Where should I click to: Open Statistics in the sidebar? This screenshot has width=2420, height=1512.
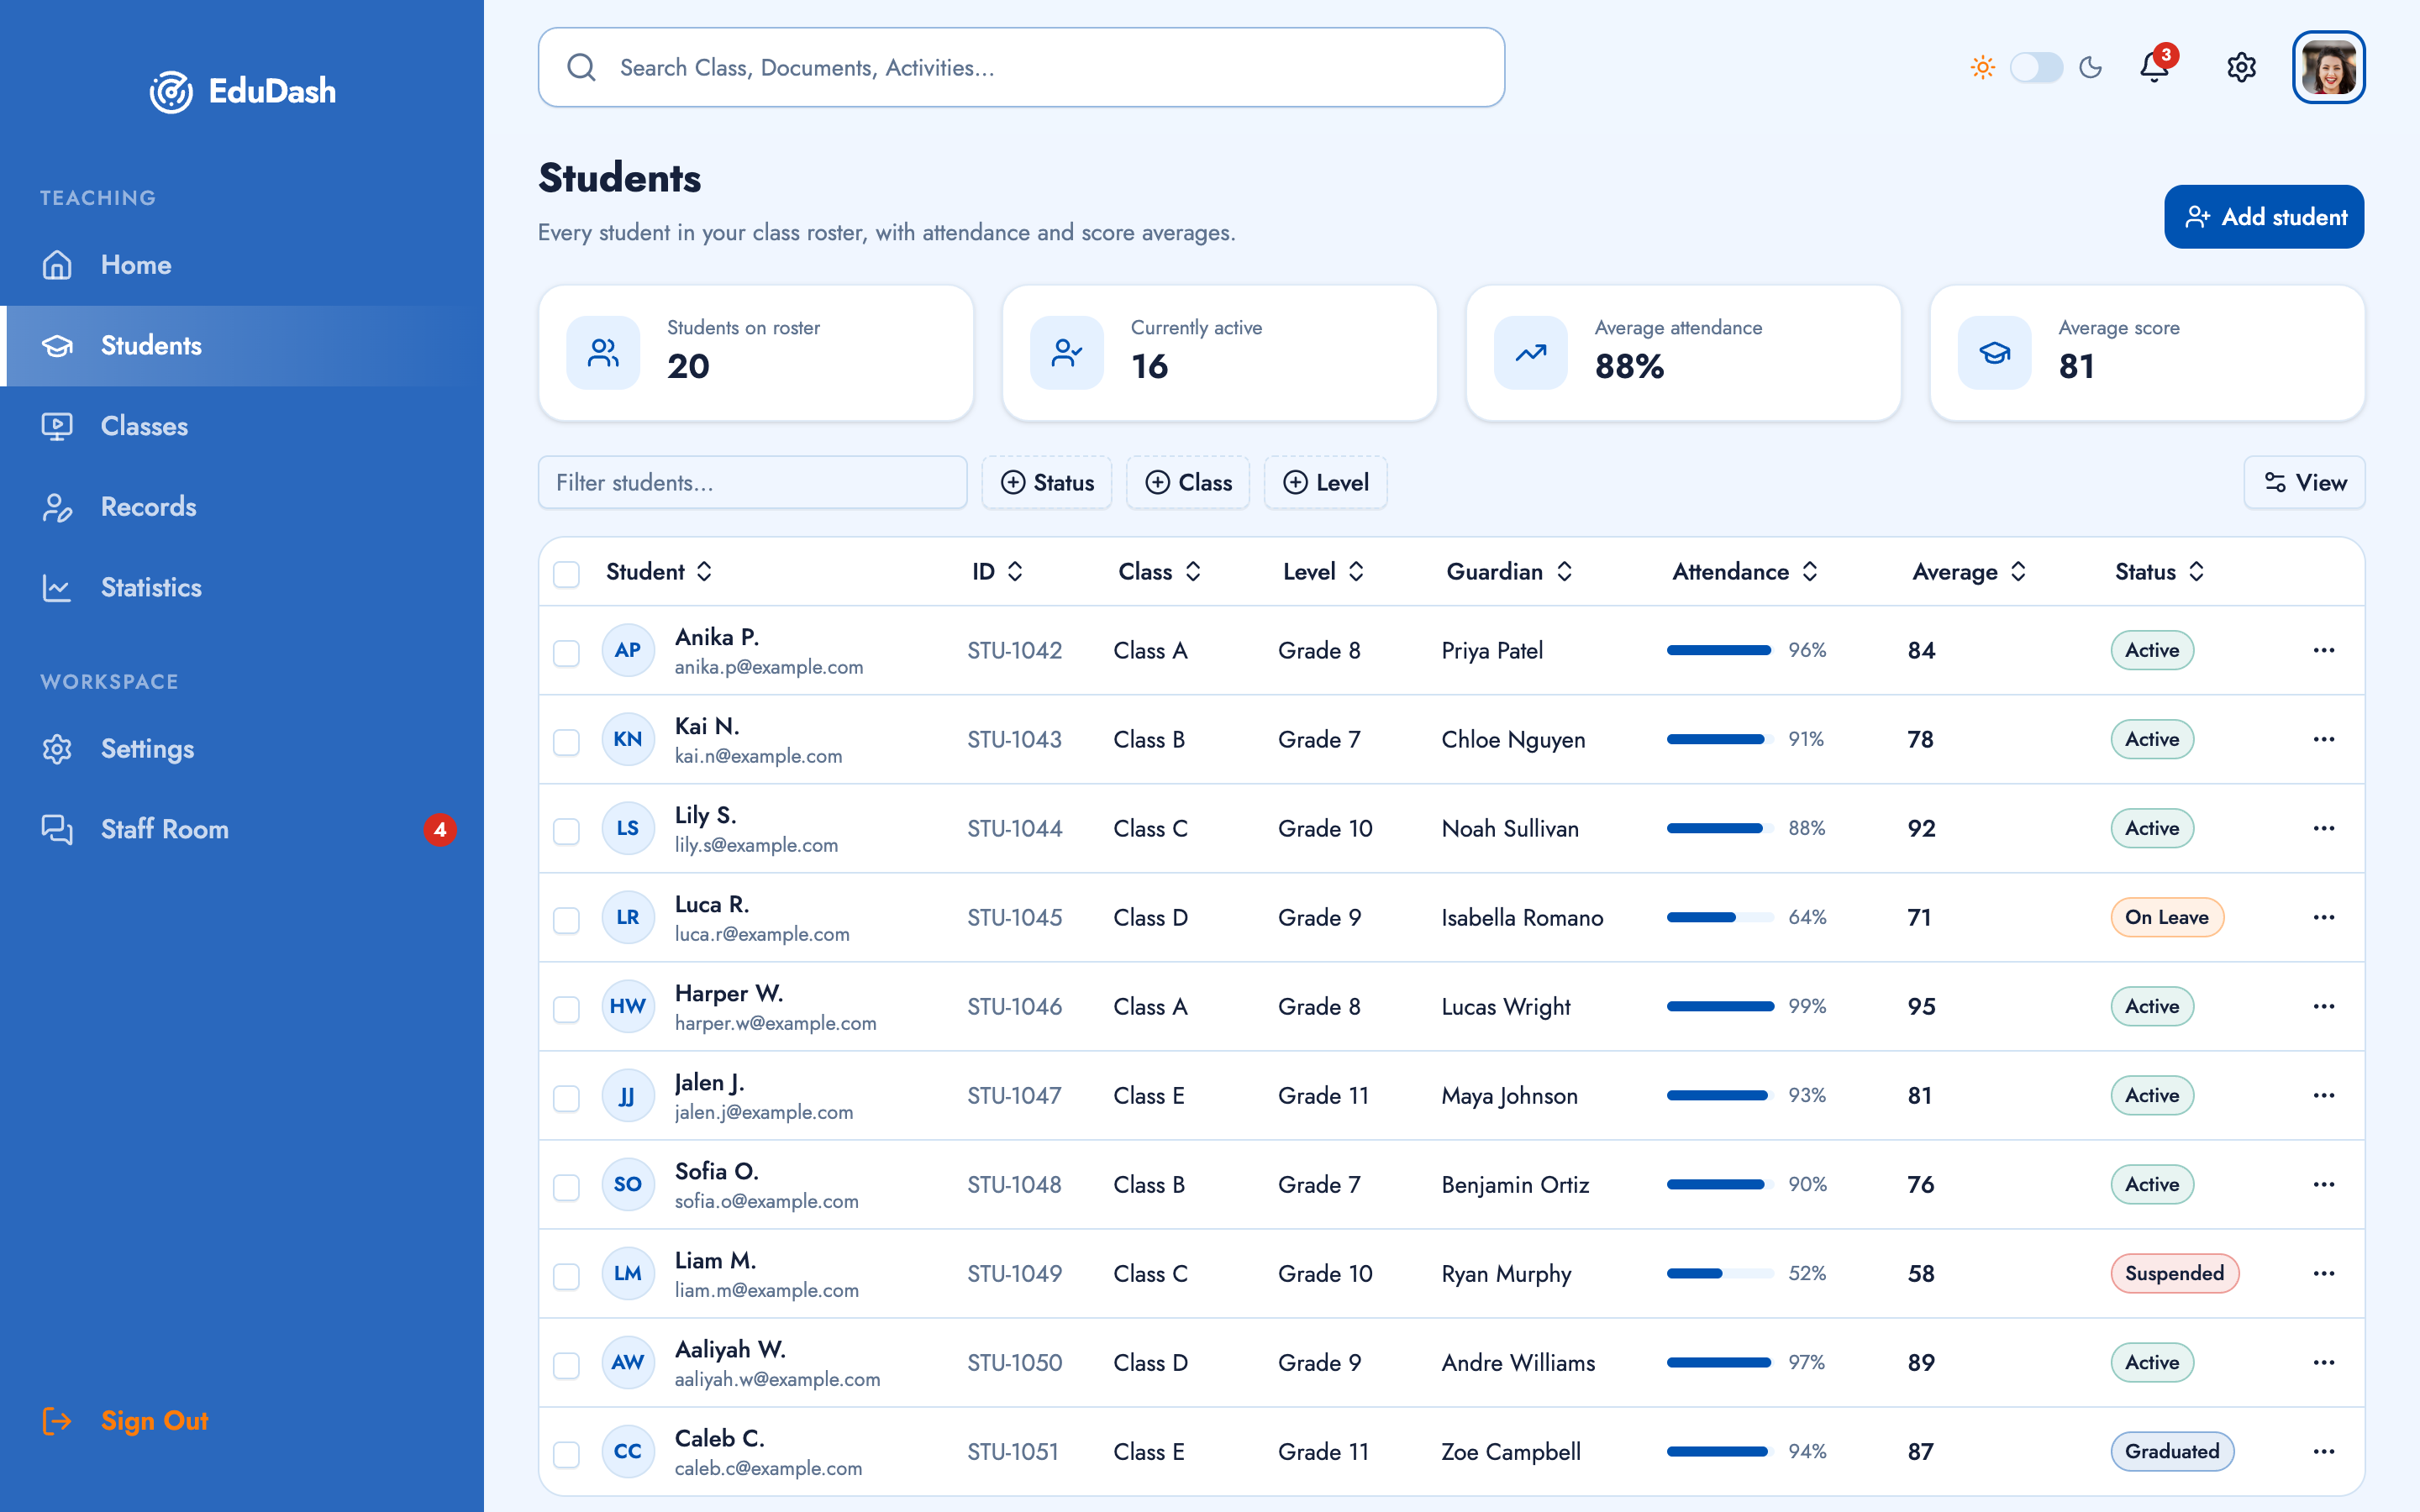point(242,587)
